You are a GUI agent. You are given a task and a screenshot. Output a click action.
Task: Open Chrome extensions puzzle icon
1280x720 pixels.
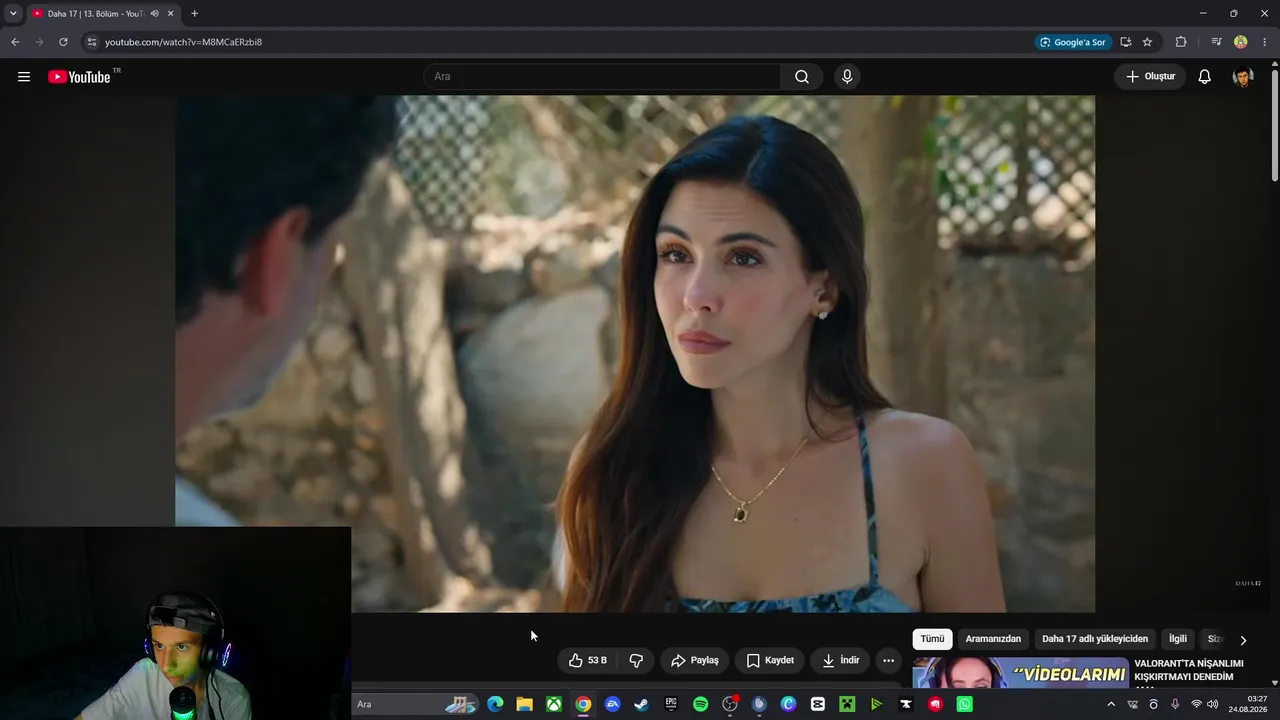coord(1181,42)
